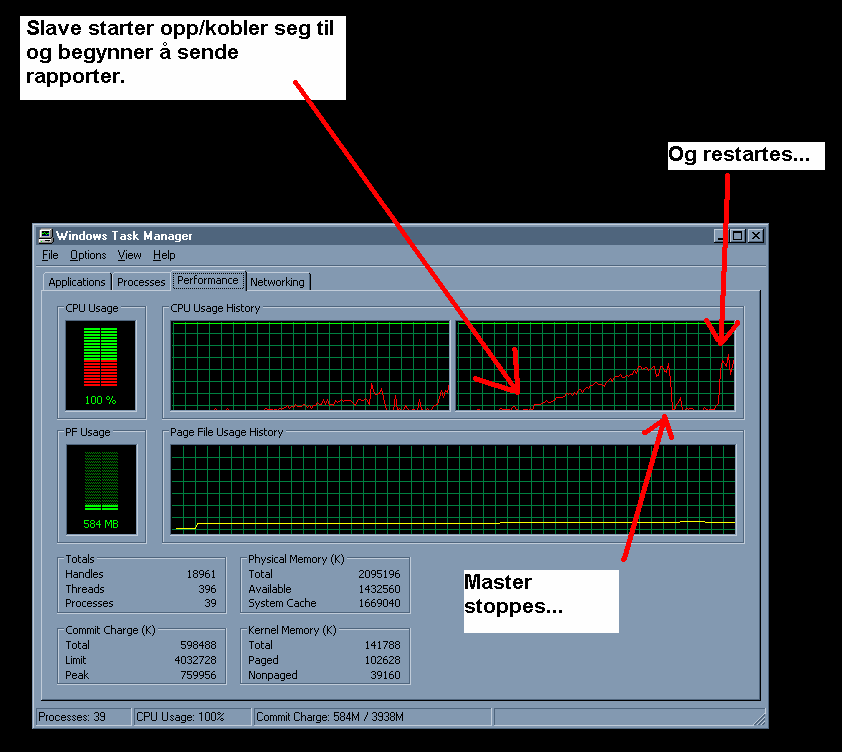Click the Kernel Memory (K) group label

(x=292, y=630)
